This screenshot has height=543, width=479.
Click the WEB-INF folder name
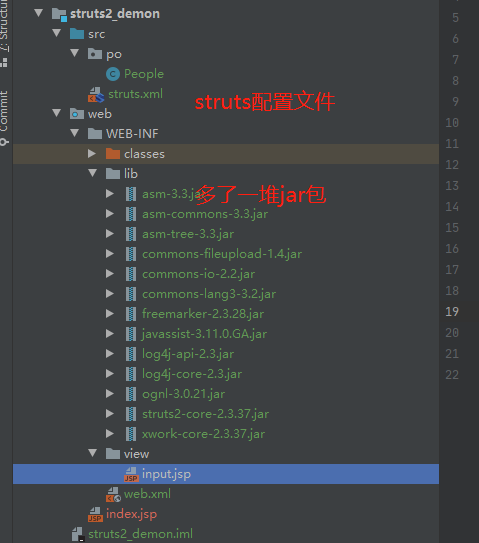[132, 133]
